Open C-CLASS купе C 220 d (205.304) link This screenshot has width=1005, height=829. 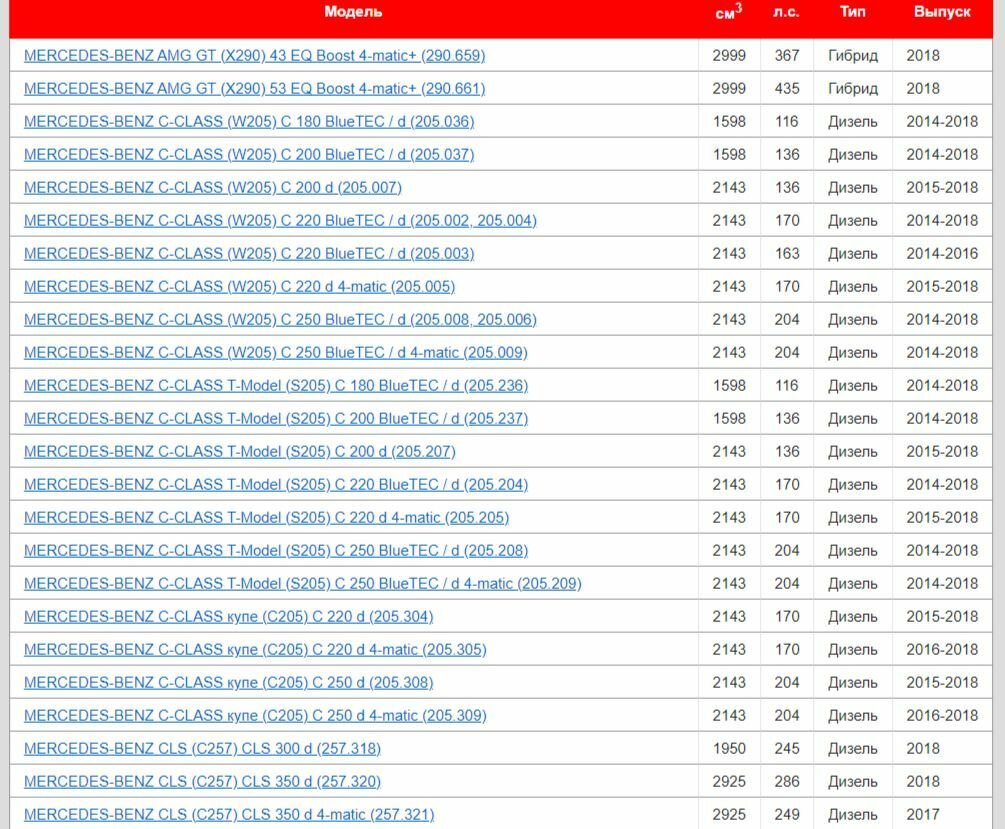click(x=228, y=617)
